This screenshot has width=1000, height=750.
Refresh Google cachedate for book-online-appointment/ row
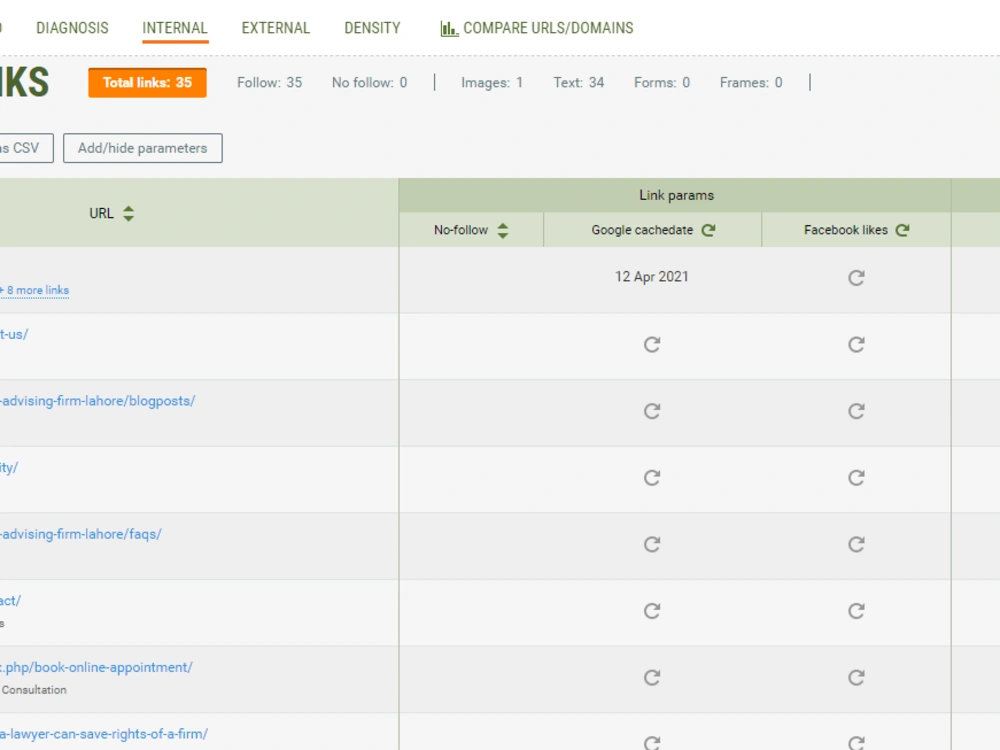tap(652, 677)
